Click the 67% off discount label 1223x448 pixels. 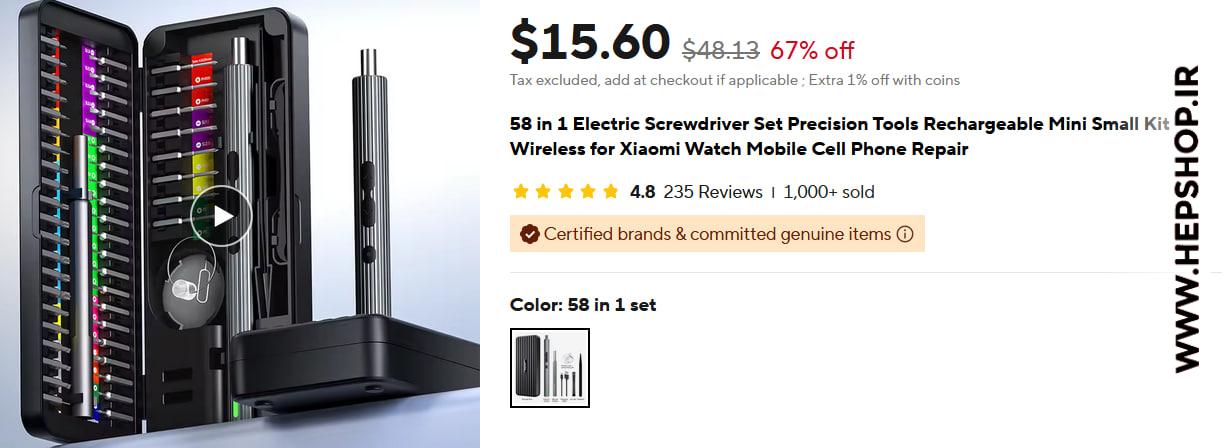(x=812, y=49)
